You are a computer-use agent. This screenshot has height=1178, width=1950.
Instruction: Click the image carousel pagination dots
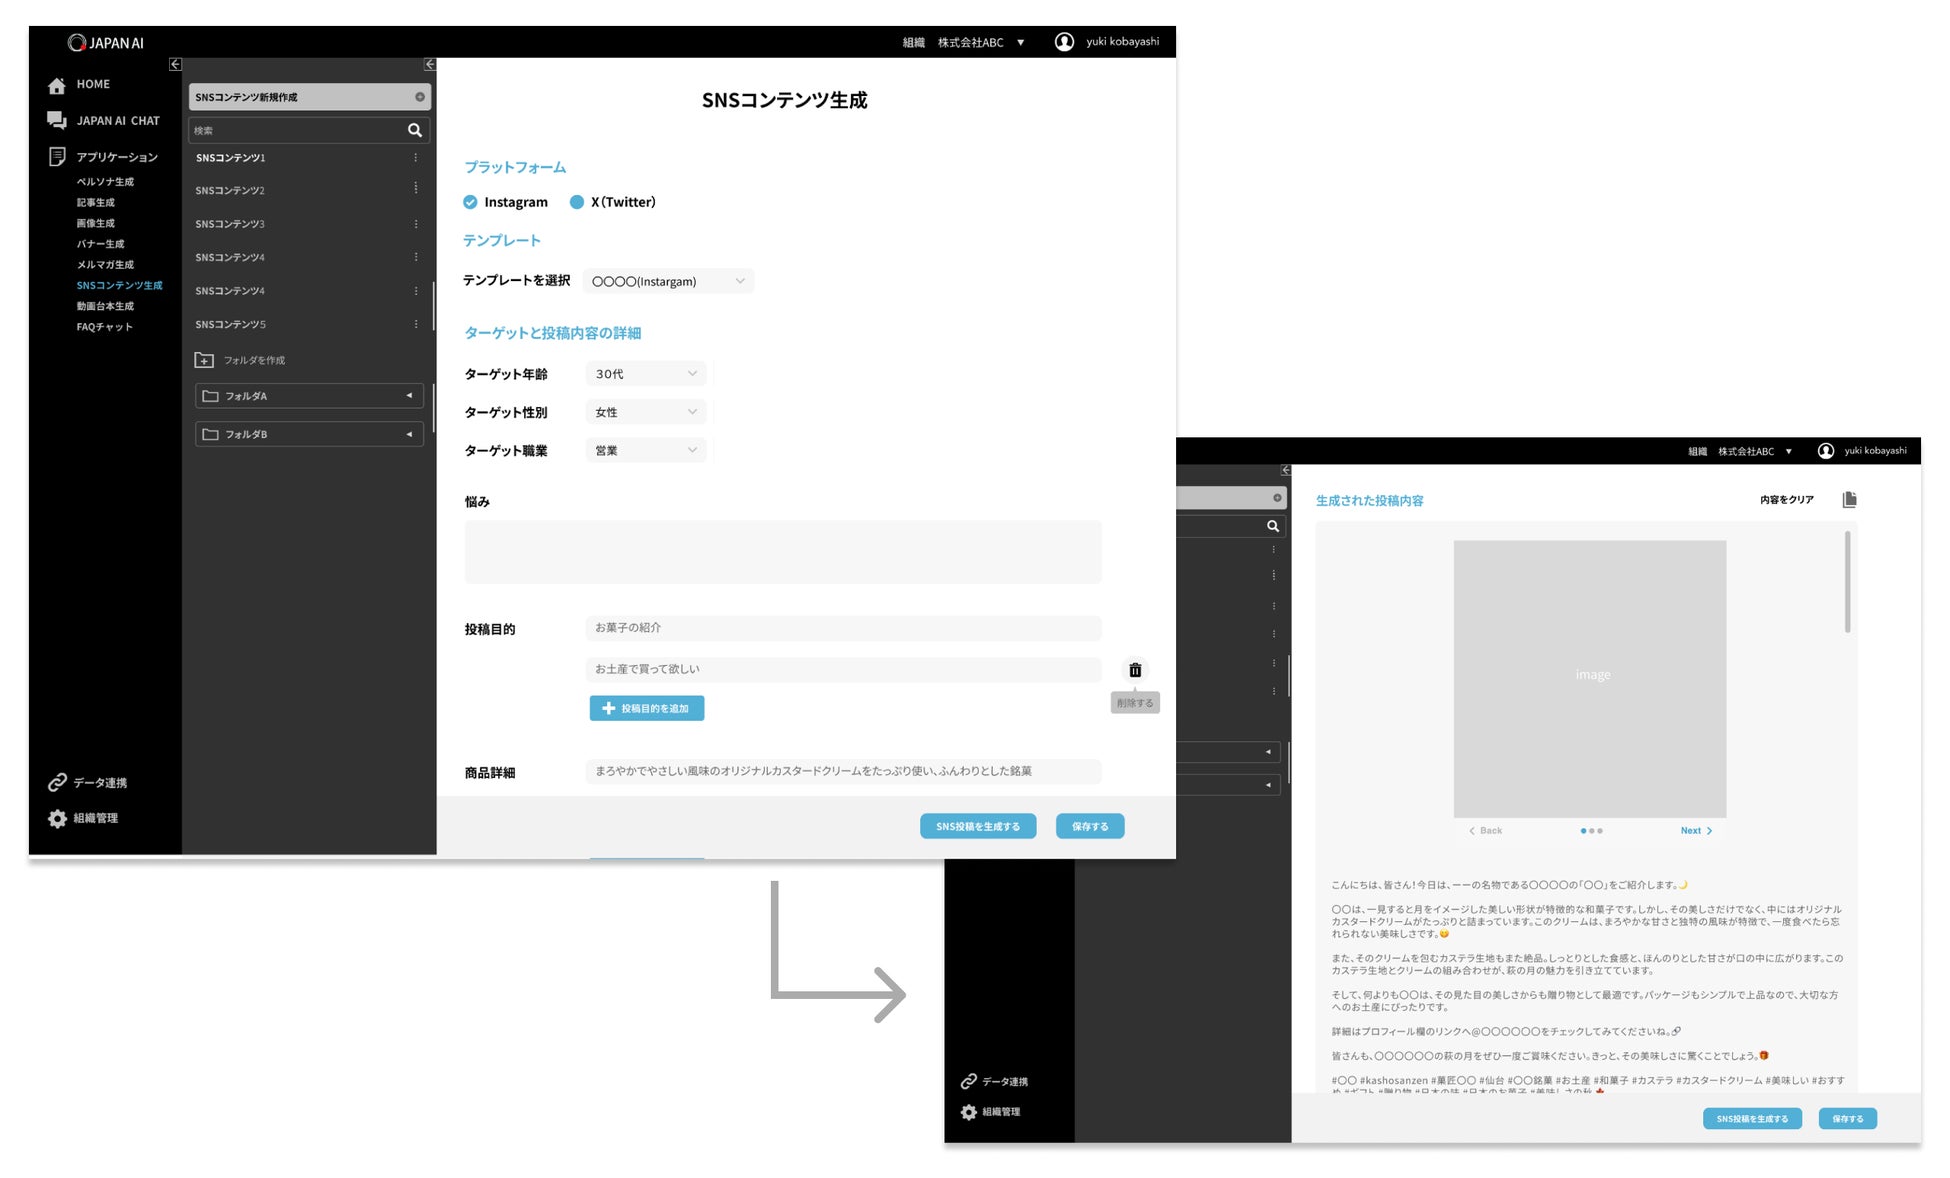(1591, 831)
